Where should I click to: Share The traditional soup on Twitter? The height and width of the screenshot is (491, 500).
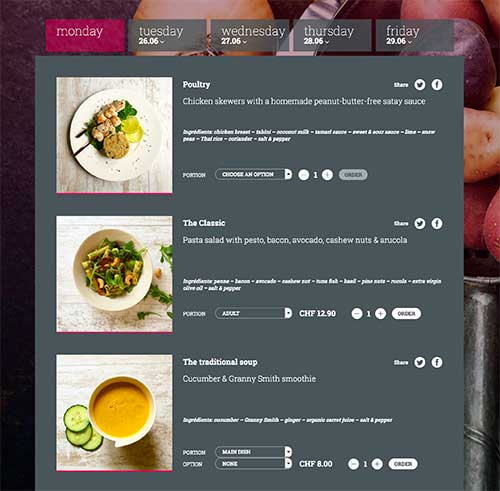pyautogui.click(x=420, y=362)
